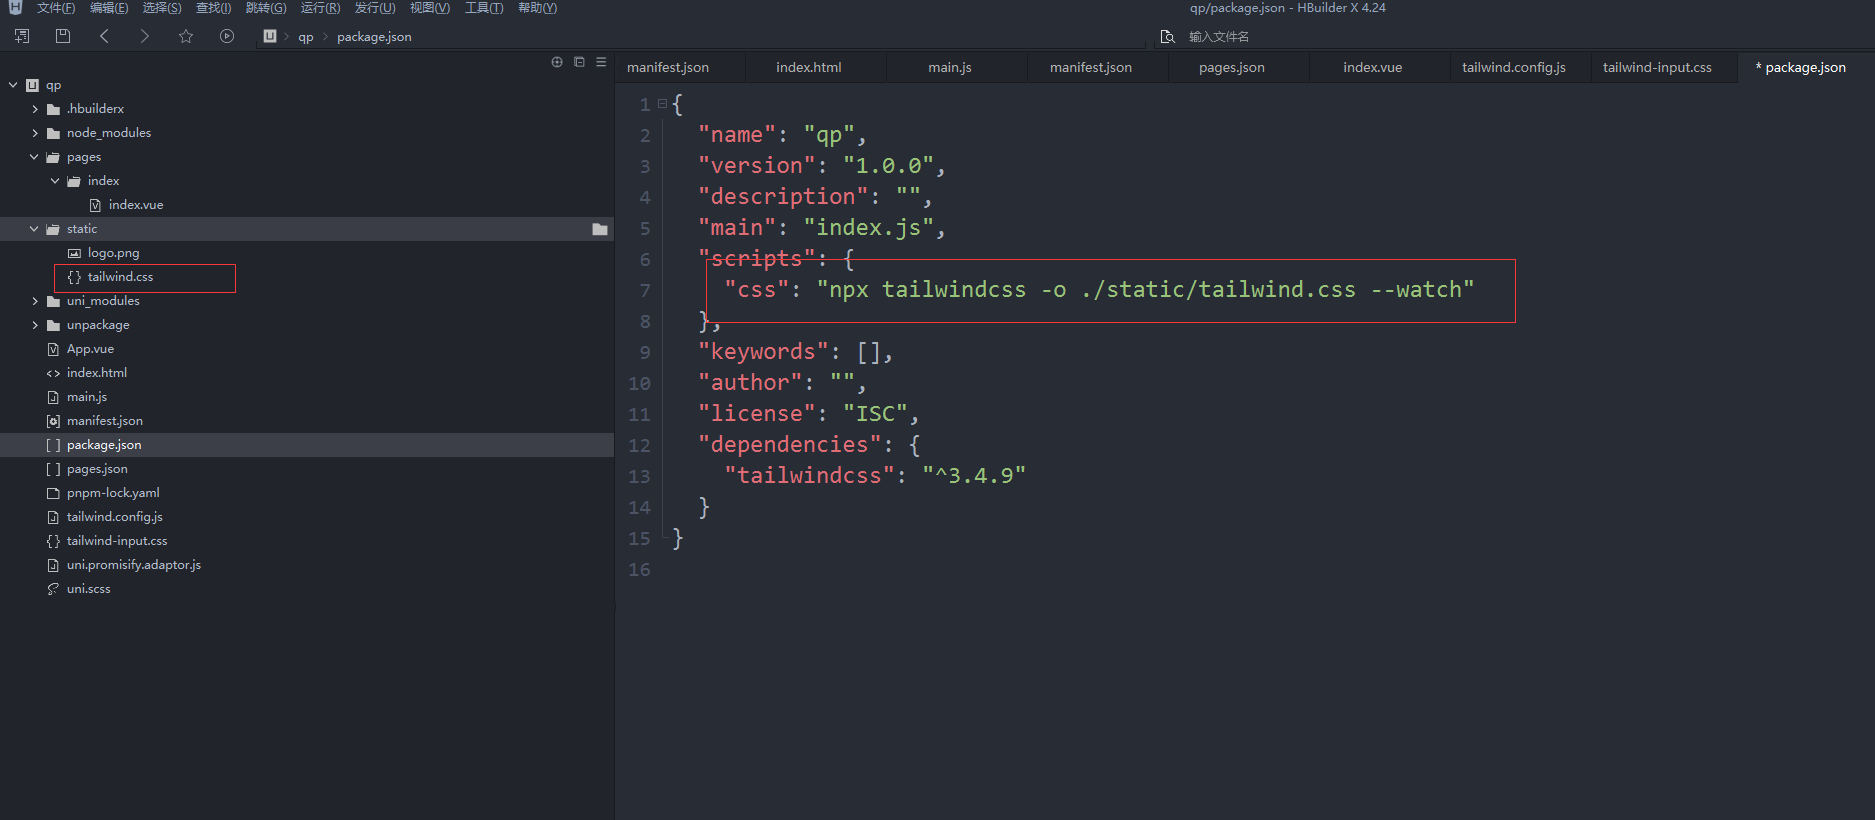This screenshot has height=820, width=1875.
Task: Switch to the first manifest.json tab
Action: point(668,68)
